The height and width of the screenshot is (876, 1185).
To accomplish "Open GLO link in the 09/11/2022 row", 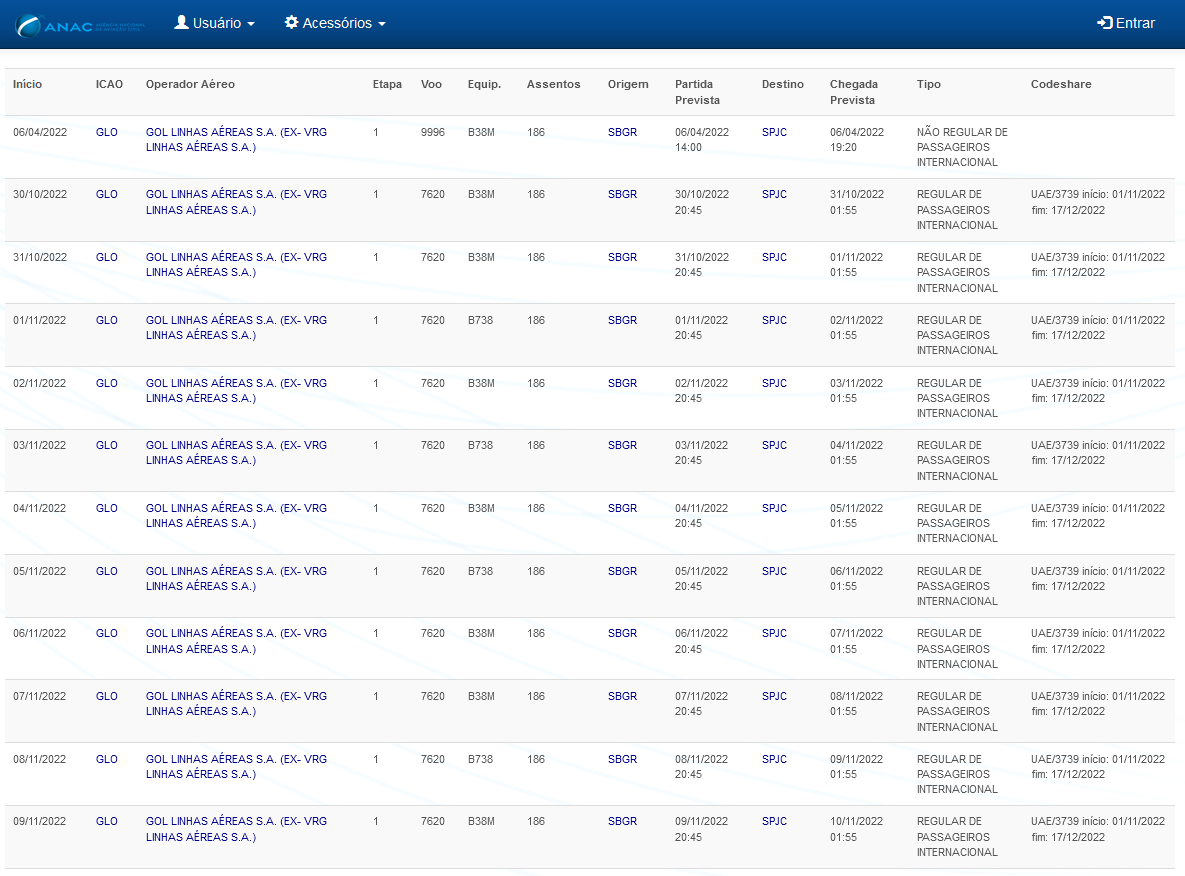I will click(x=107, y=822).
